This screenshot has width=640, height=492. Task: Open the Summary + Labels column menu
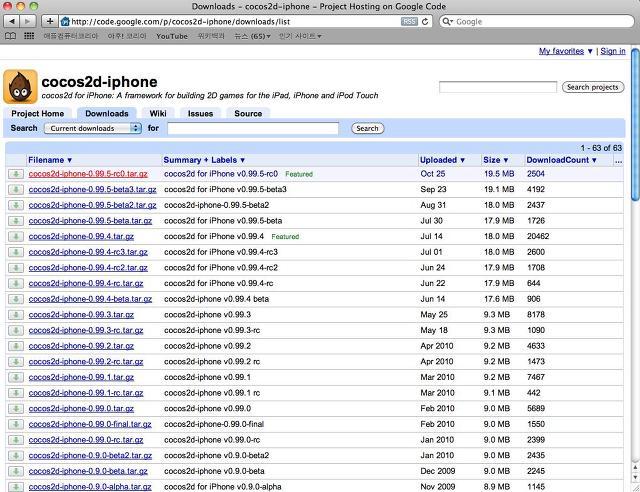[204, 160]
